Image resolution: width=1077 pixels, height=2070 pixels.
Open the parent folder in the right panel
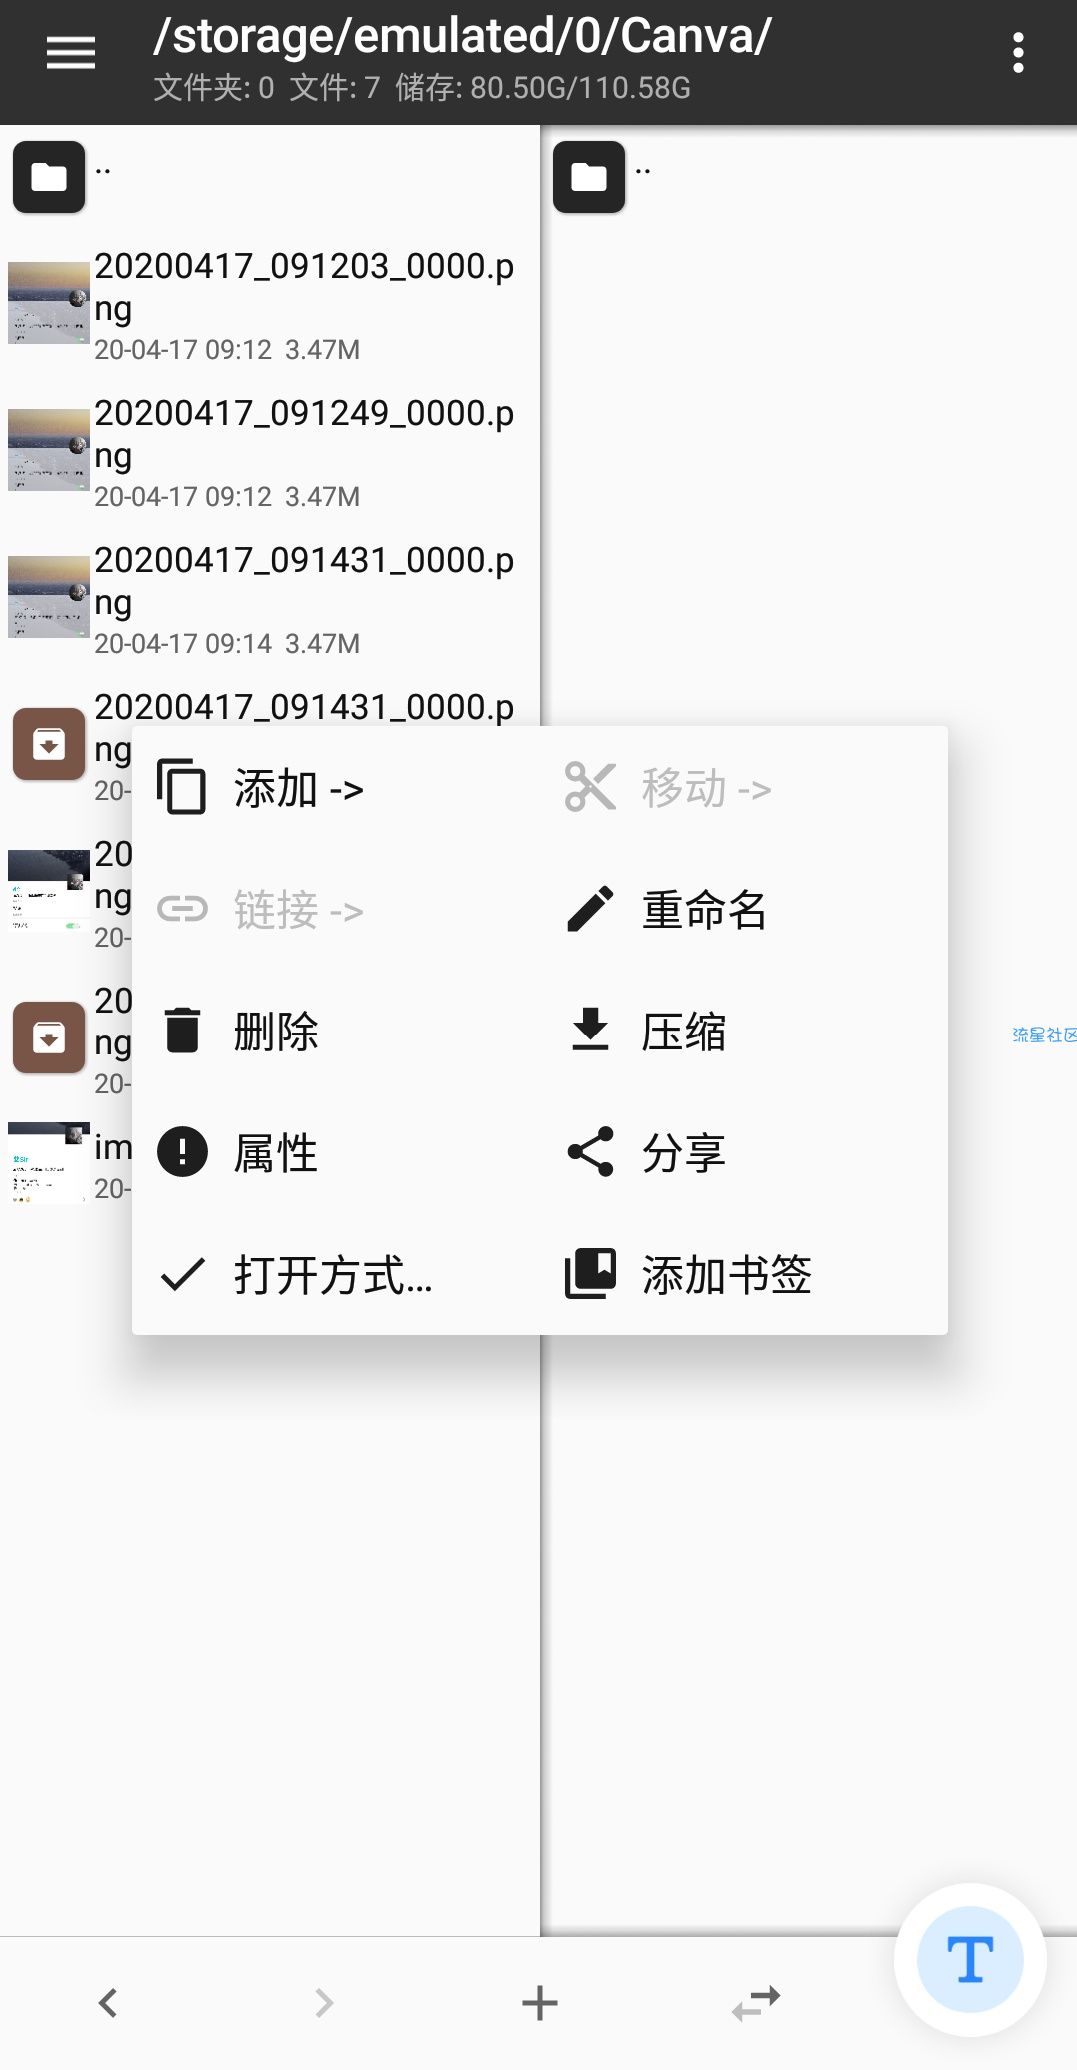pos(589,177)
